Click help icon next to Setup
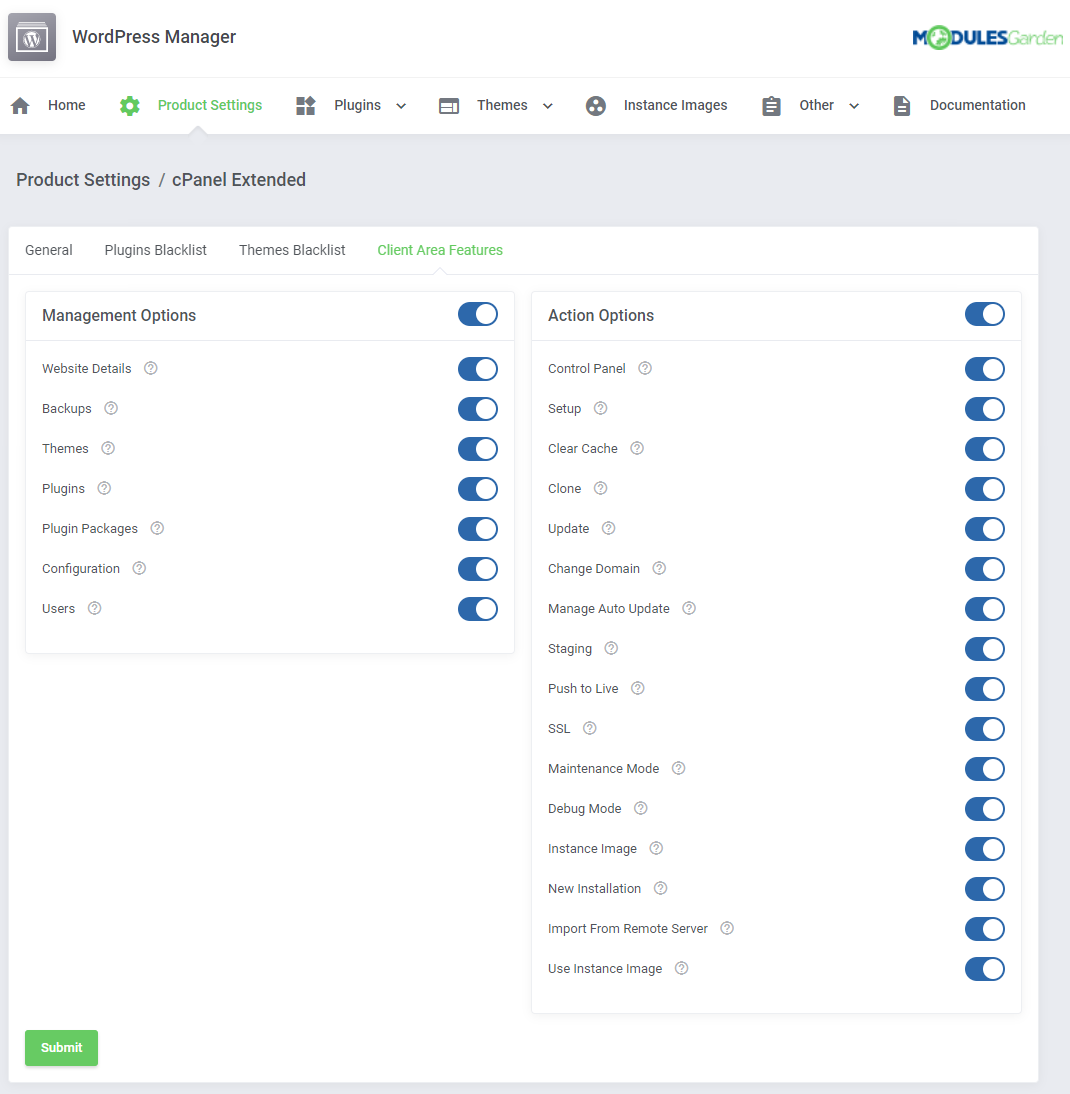Screen dimensions: 1070x1094 (601, 408)
